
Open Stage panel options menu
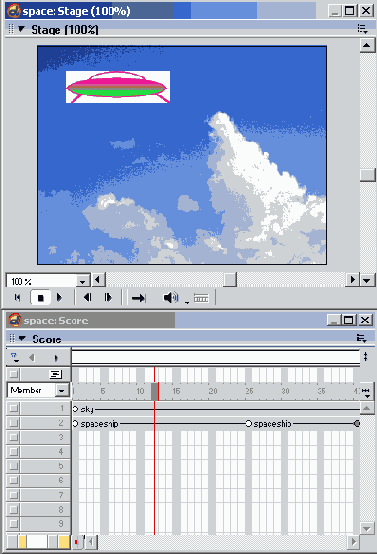362,29
